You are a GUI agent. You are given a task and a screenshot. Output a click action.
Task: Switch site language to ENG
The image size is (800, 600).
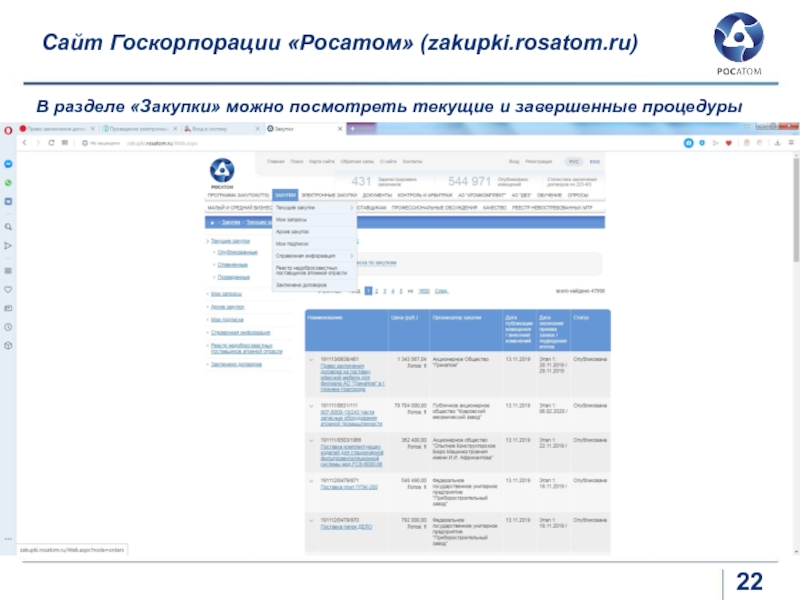coord(594,162)
